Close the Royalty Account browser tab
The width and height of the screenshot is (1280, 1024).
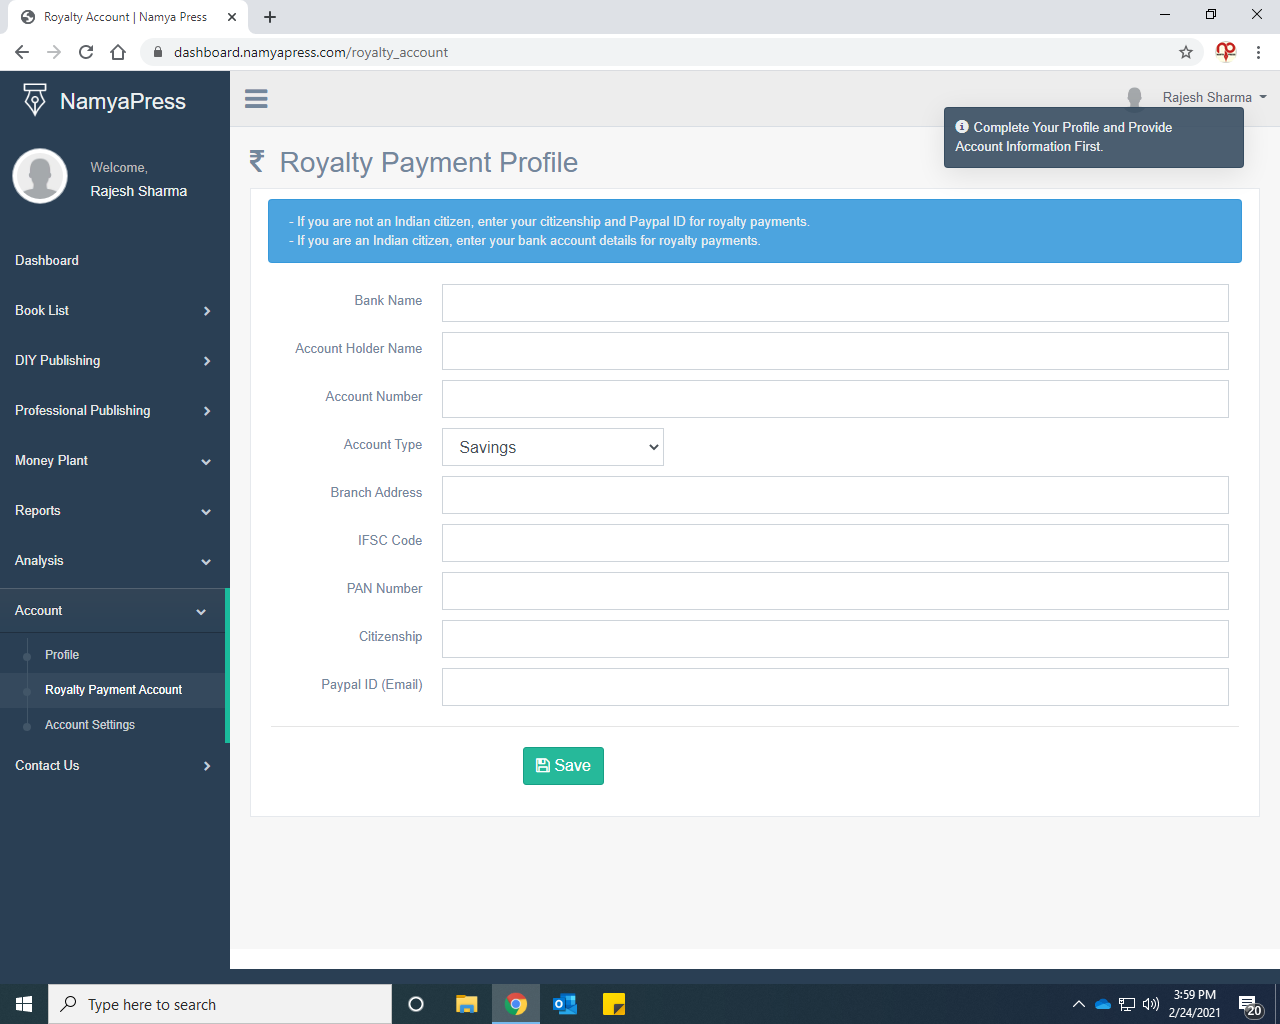(x=232, y=17)
